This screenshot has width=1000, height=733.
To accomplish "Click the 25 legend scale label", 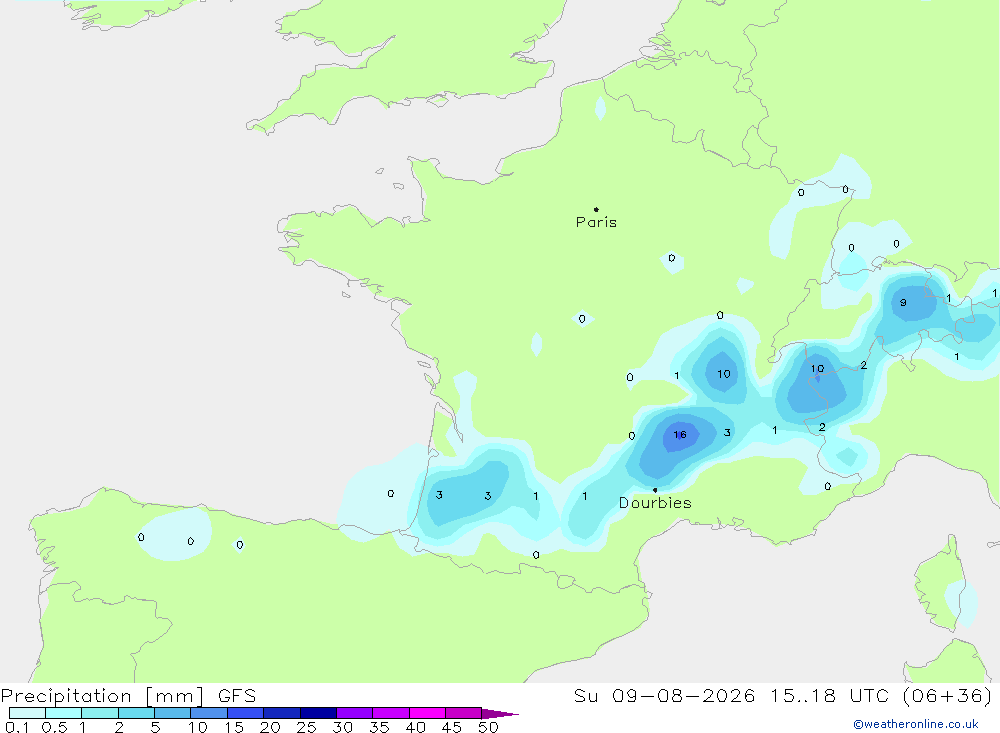I will (x=306, y=727).
